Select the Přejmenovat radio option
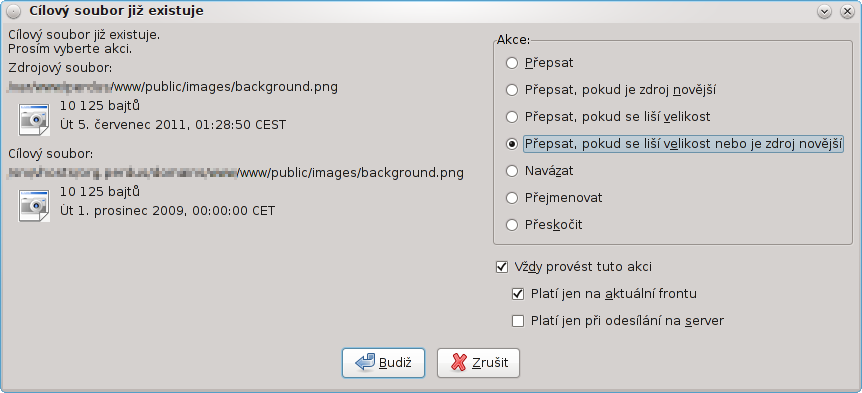The width and height of the screenshot is (862, 393). 554,197
